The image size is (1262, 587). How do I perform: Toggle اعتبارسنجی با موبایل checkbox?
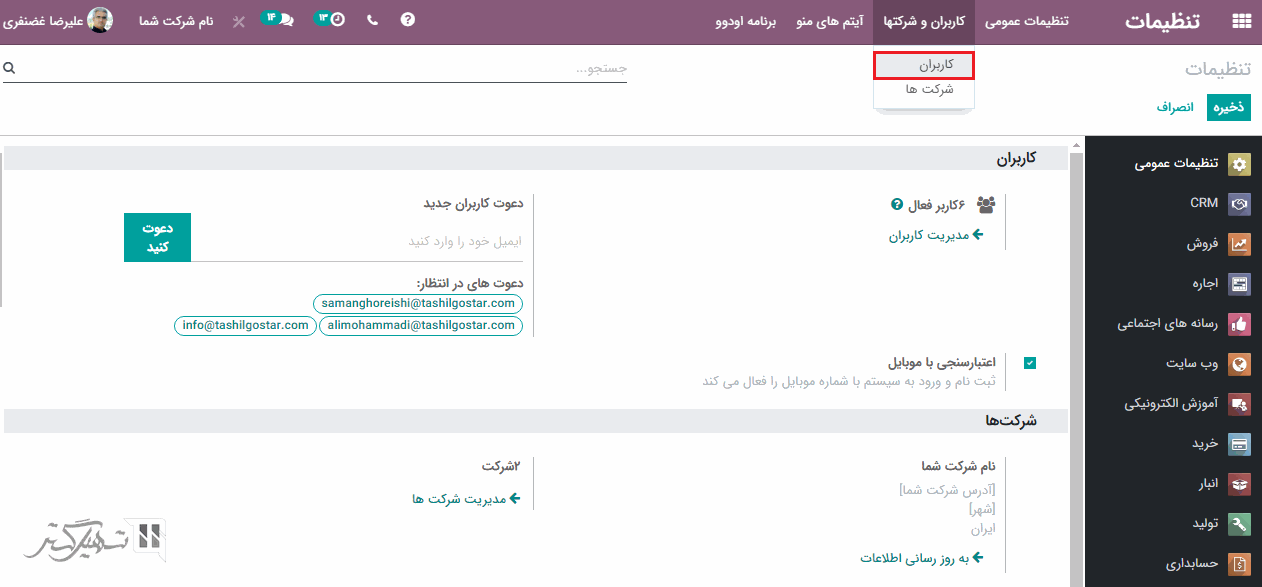pos(1030,363)
